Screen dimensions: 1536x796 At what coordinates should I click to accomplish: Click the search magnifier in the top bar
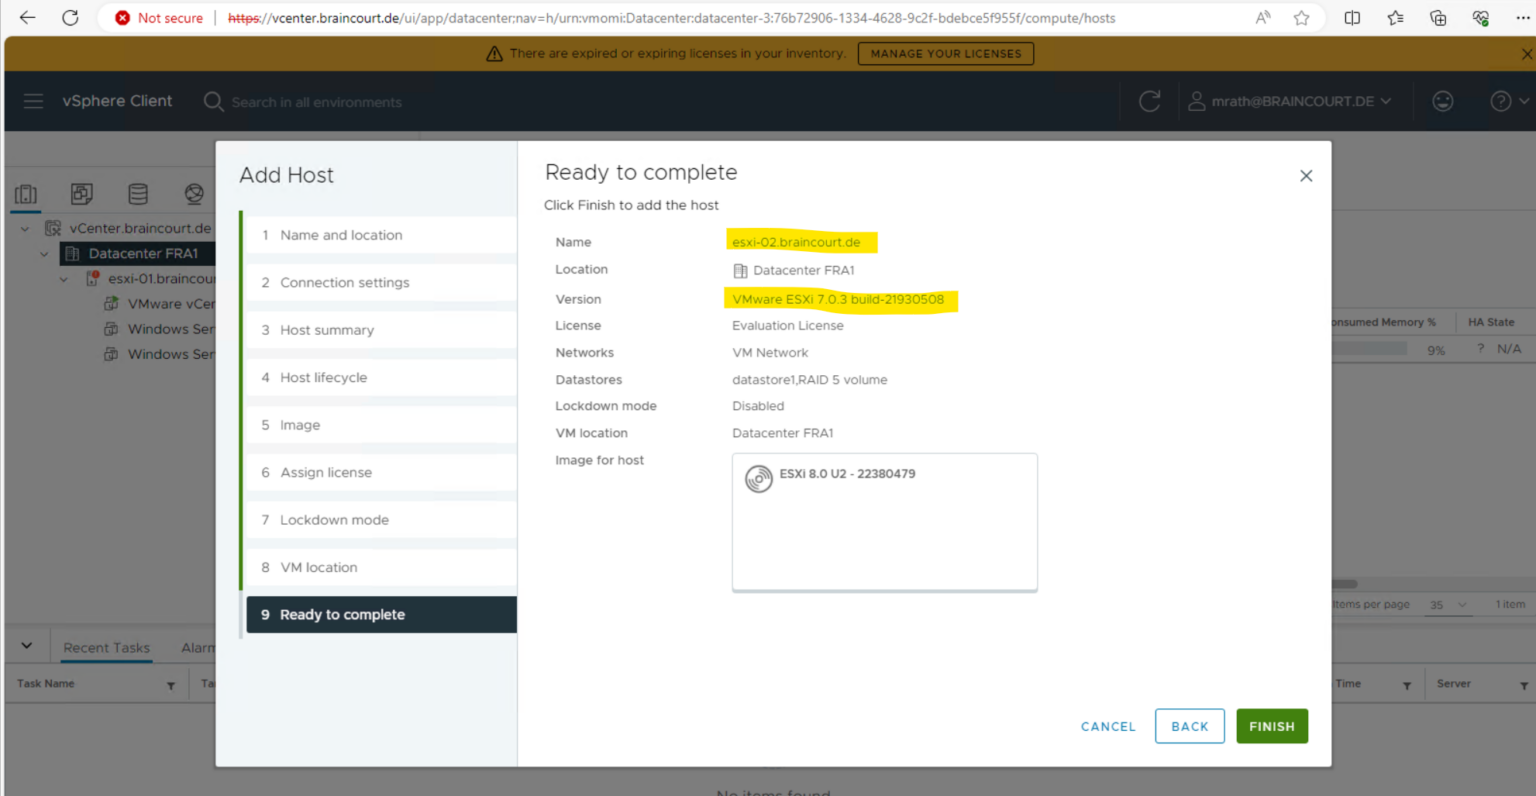(x=212, y=101)
